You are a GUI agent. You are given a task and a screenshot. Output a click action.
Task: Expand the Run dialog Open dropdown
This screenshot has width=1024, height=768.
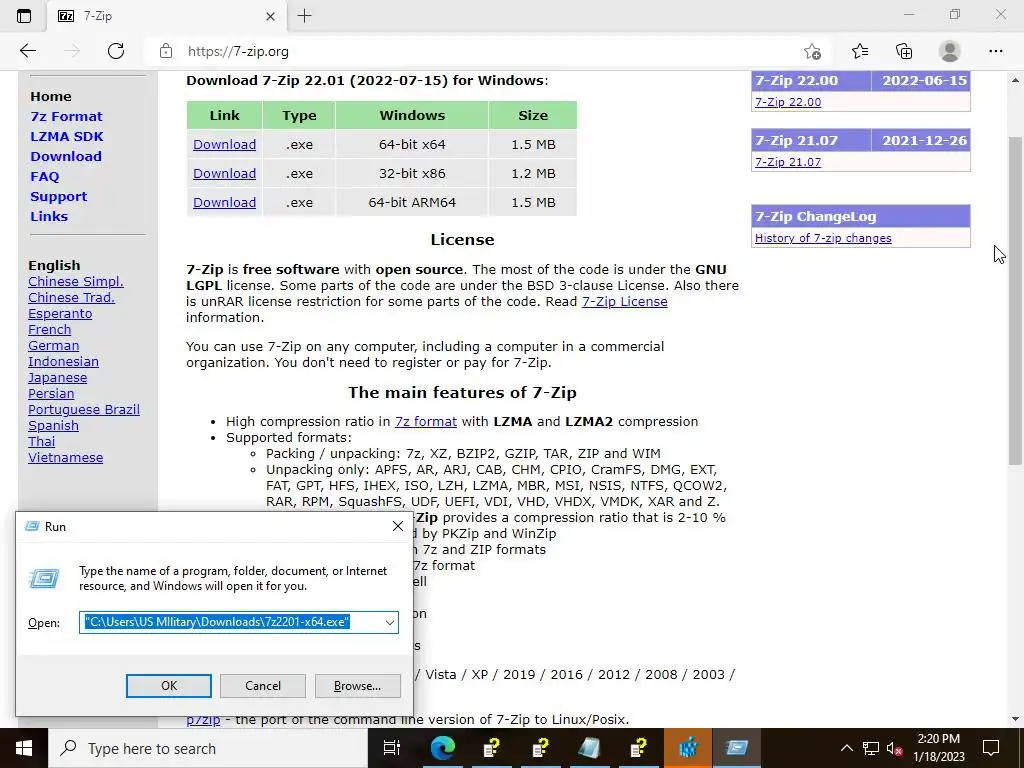(390, 622)
